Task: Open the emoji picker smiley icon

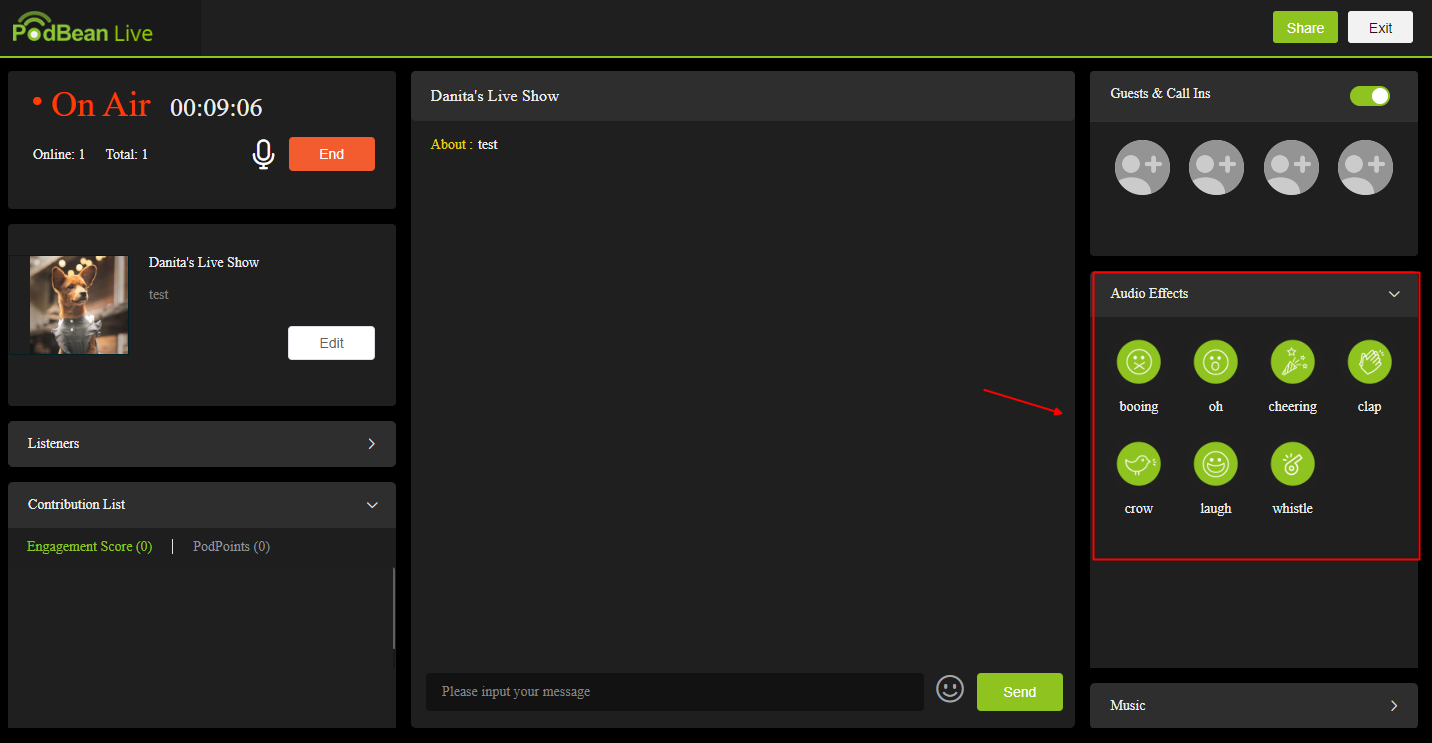Action: click(949, 688)
